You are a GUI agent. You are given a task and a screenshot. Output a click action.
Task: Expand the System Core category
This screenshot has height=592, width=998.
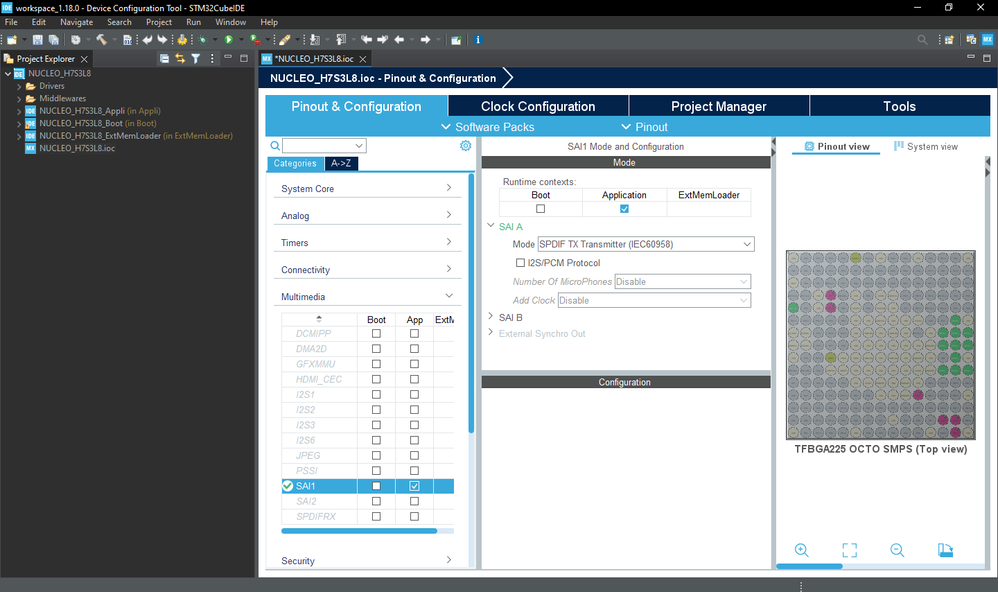point(367,188)
